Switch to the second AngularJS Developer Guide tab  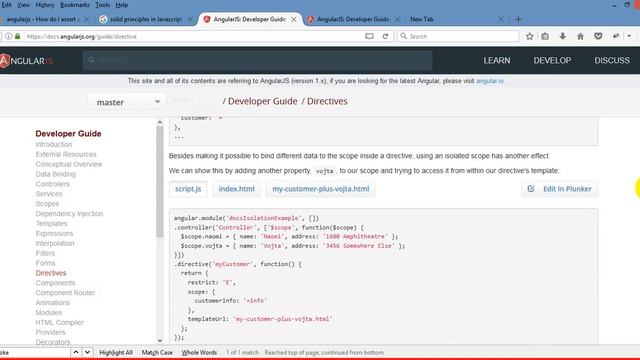tap(353, 19)
